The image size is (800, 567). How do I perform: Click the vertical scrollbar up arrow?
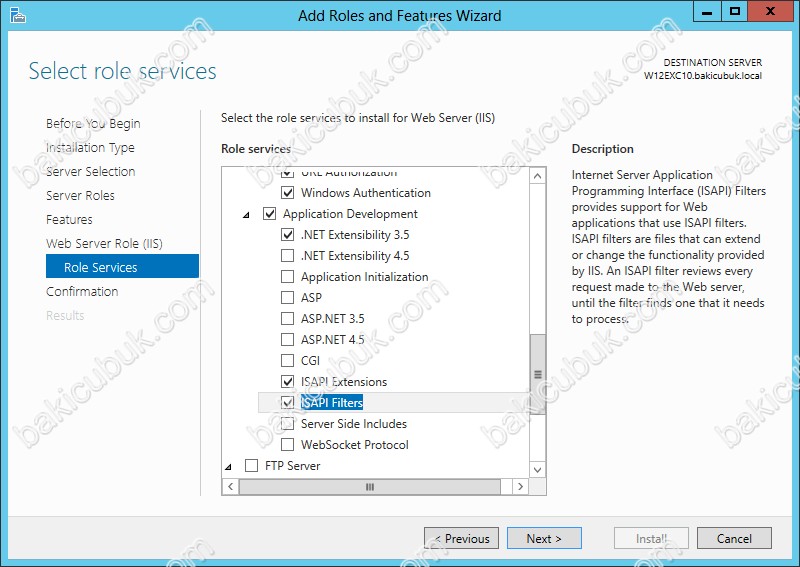(537, 177)
